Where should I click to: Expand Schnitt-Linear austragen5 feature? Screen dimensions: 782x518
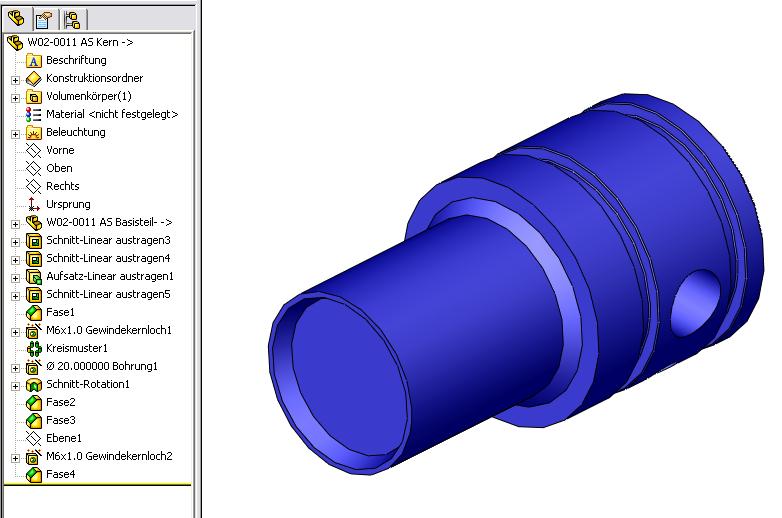(x=15, y=296)
